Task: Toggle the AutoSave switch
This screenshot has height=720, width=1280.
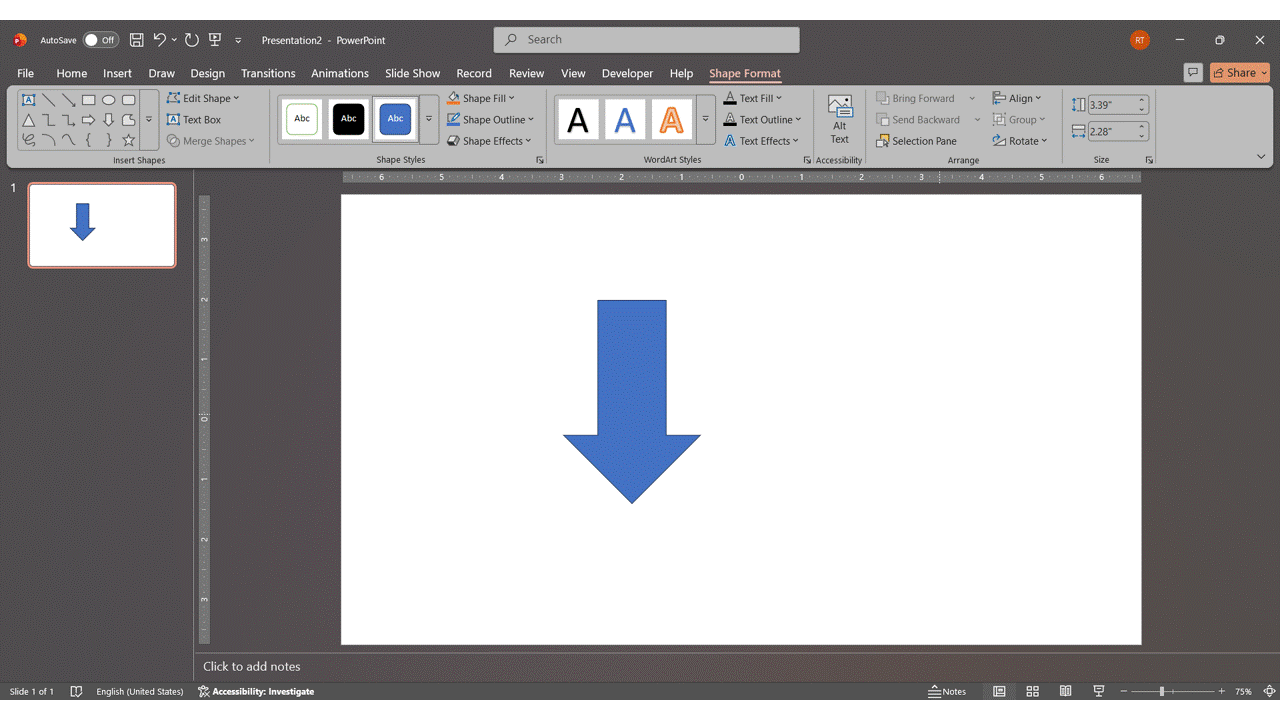Action: (100, 40)
